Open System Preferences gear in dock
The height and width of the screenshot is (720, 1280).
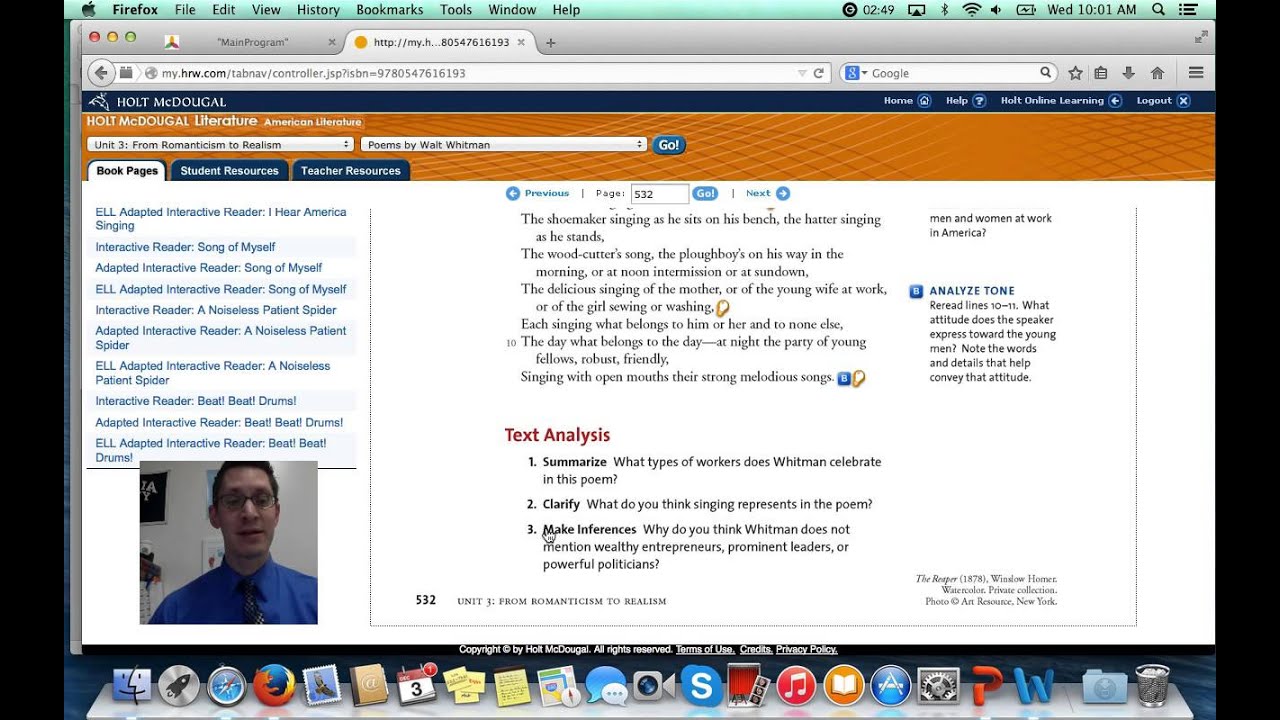pyautogui.click(x=938, y=686)
